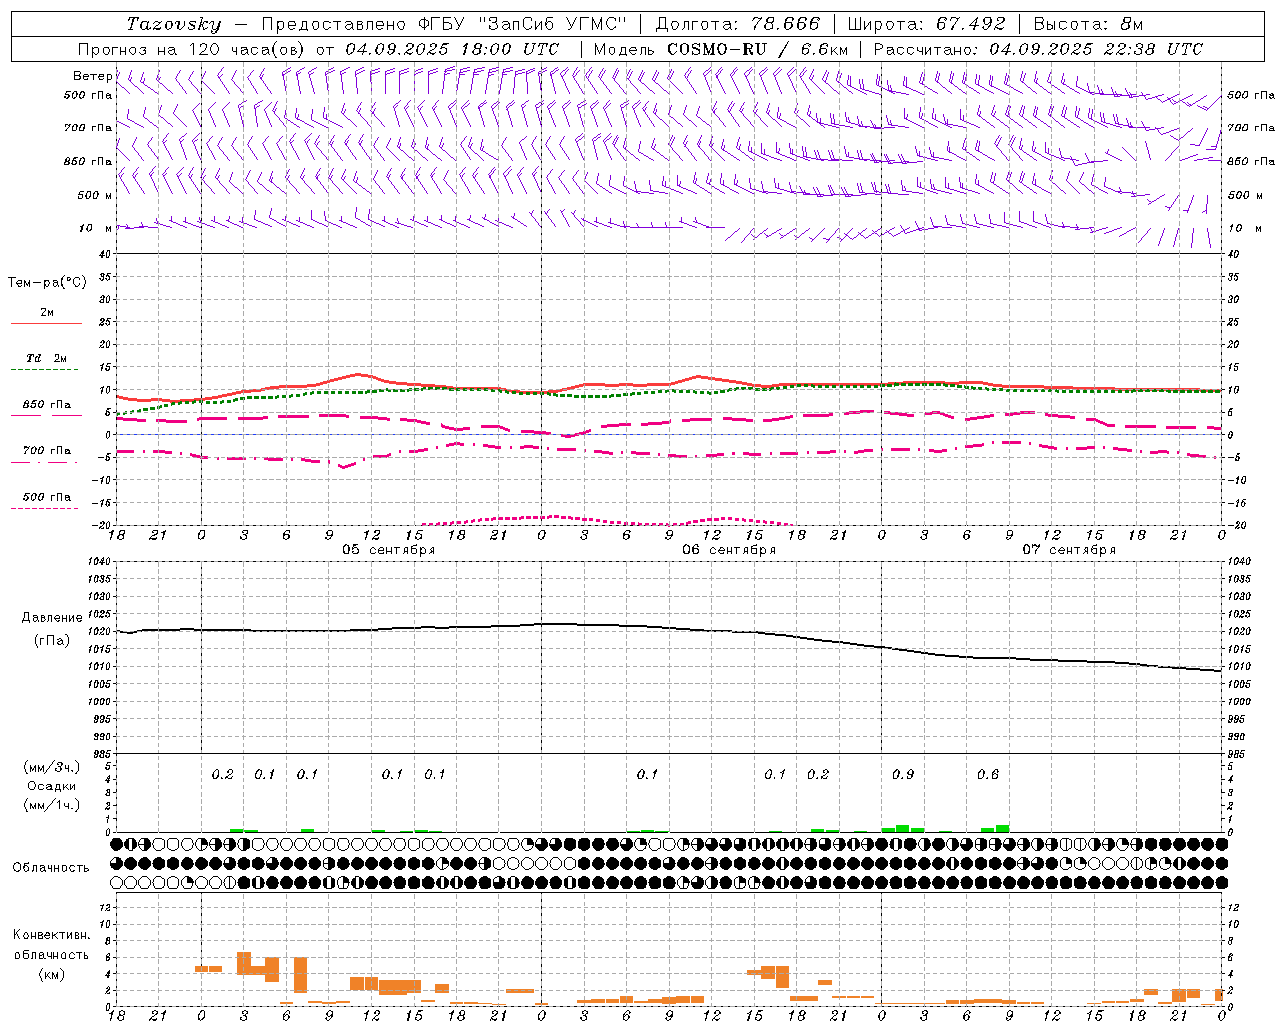Click 'Прогноз на 120 часа(ов)' forecast text
1280x1024 pixels.
pos(192,49)
